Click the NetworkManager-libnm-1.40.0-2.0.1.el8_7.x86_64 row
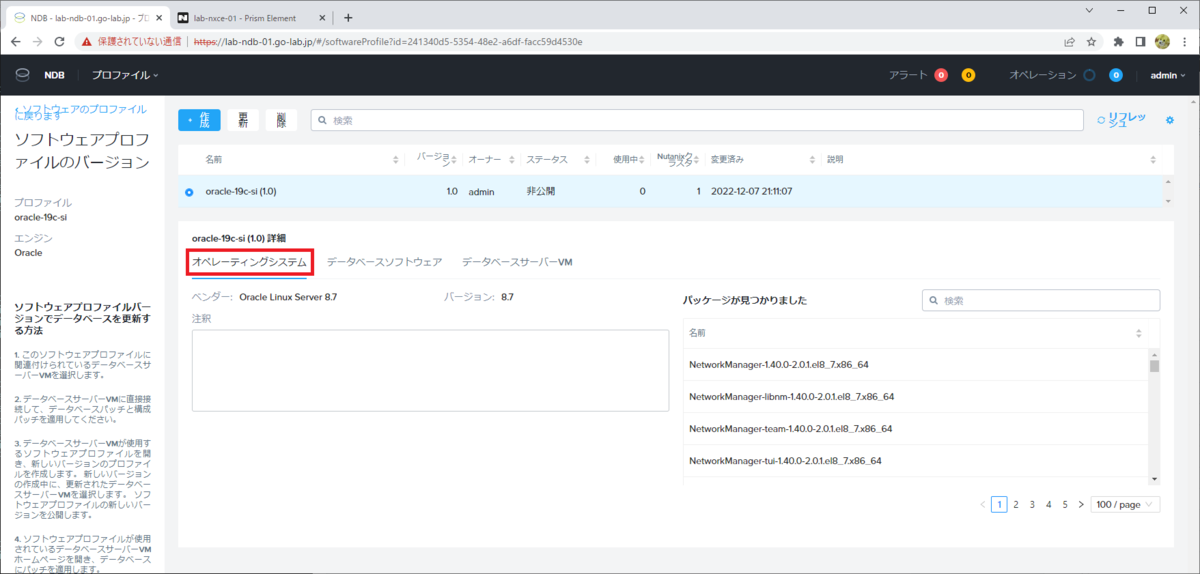 916,397
